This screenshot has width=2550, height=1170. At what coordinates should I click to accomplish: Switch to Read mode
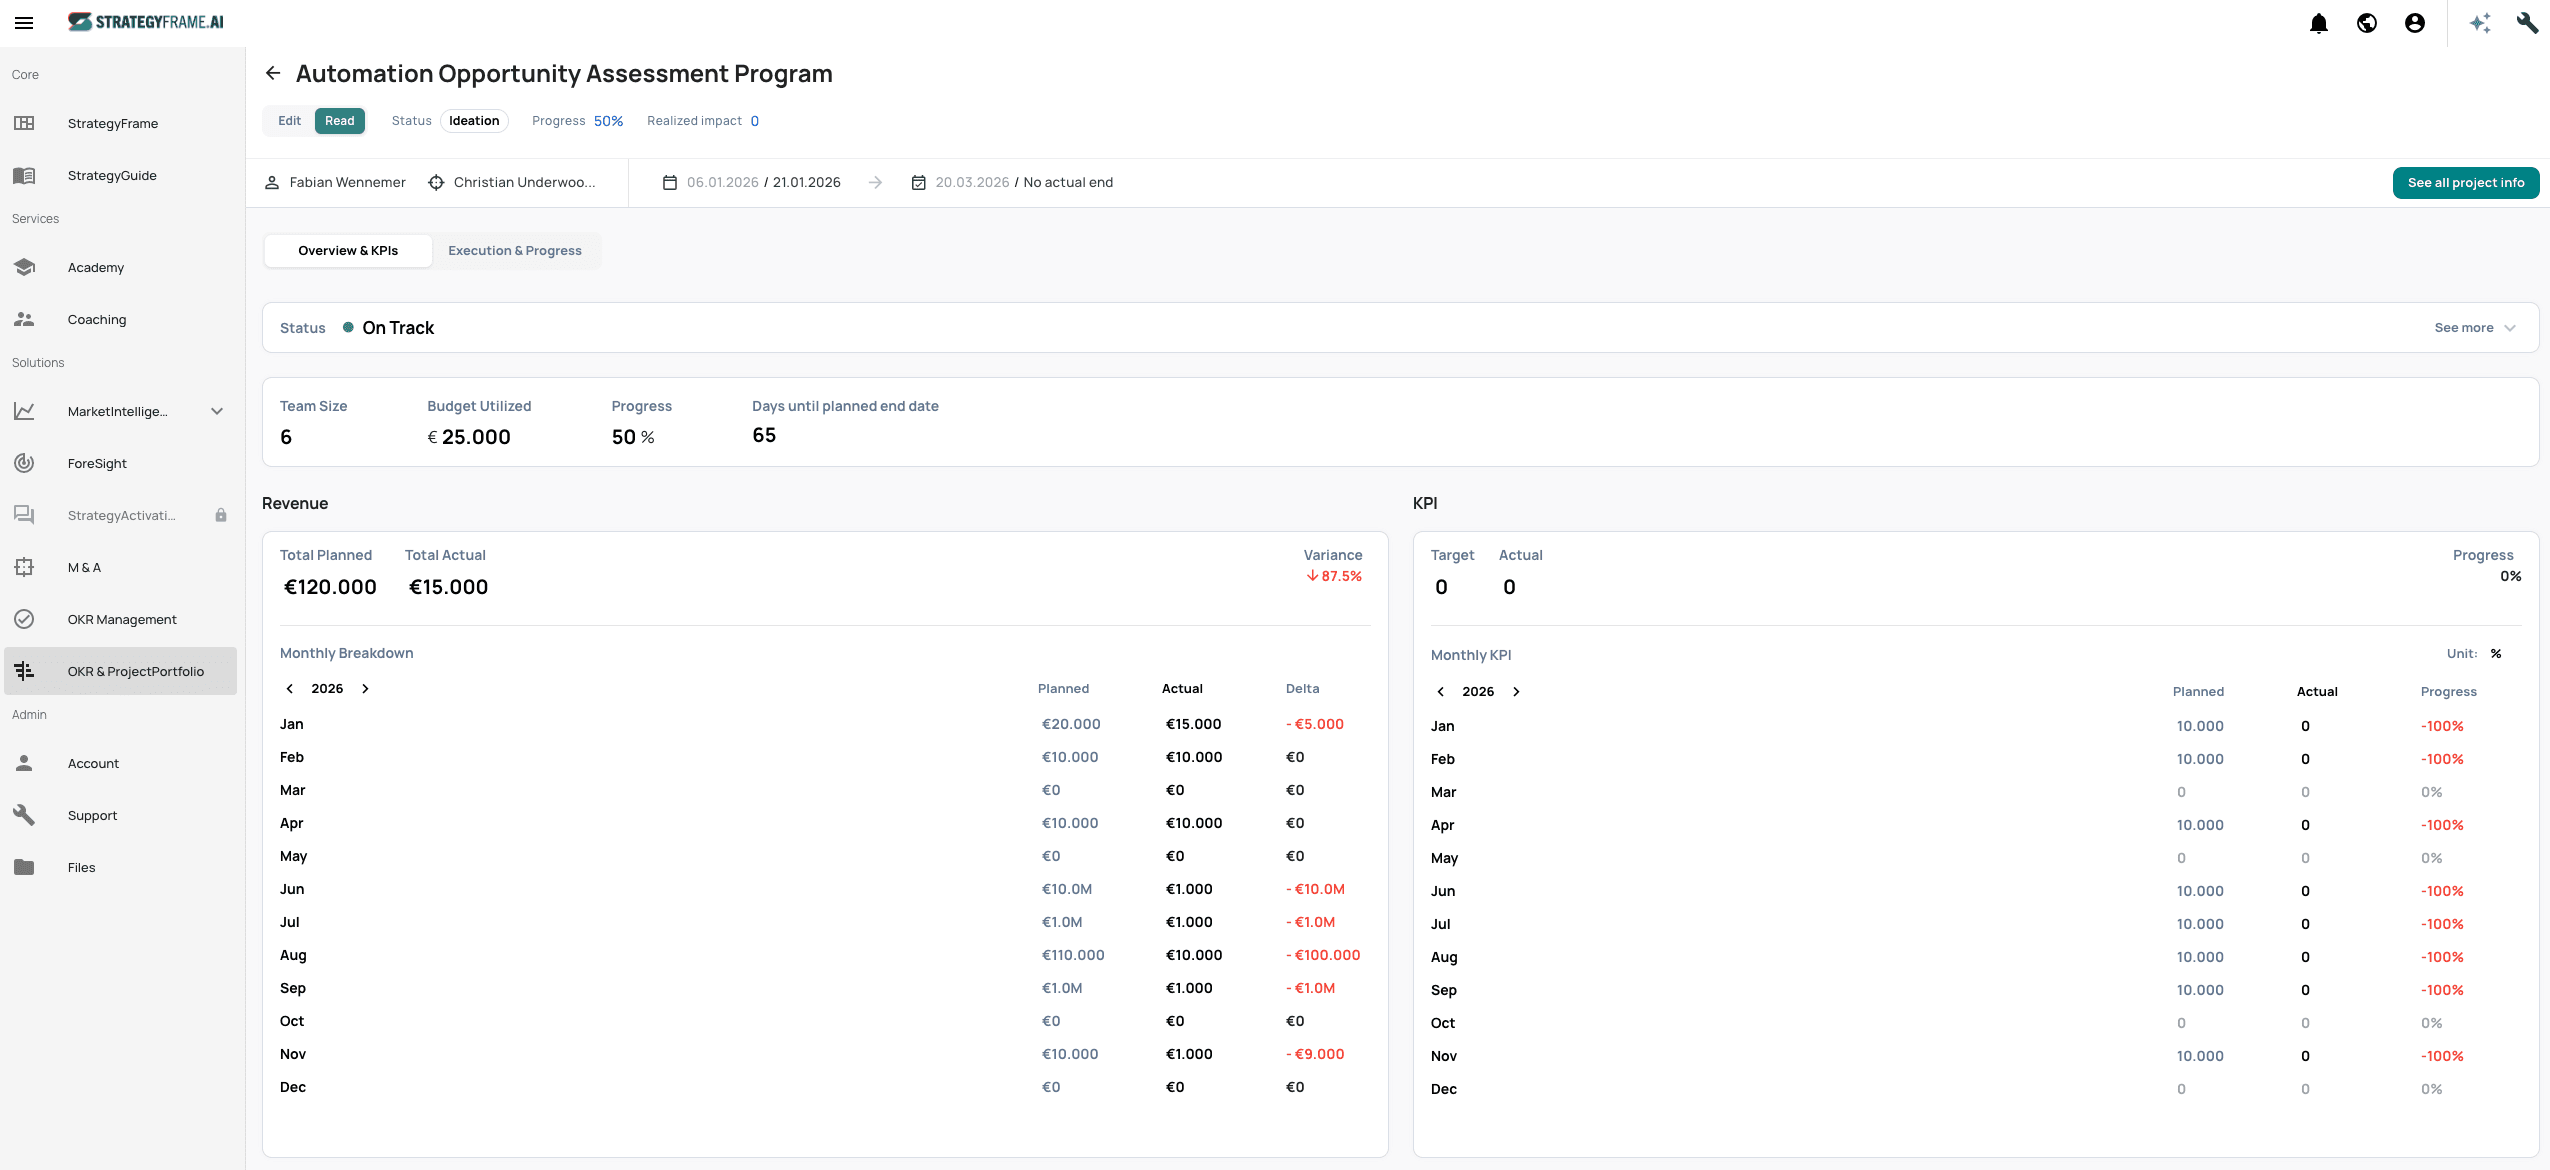click(x=340, y=121)
